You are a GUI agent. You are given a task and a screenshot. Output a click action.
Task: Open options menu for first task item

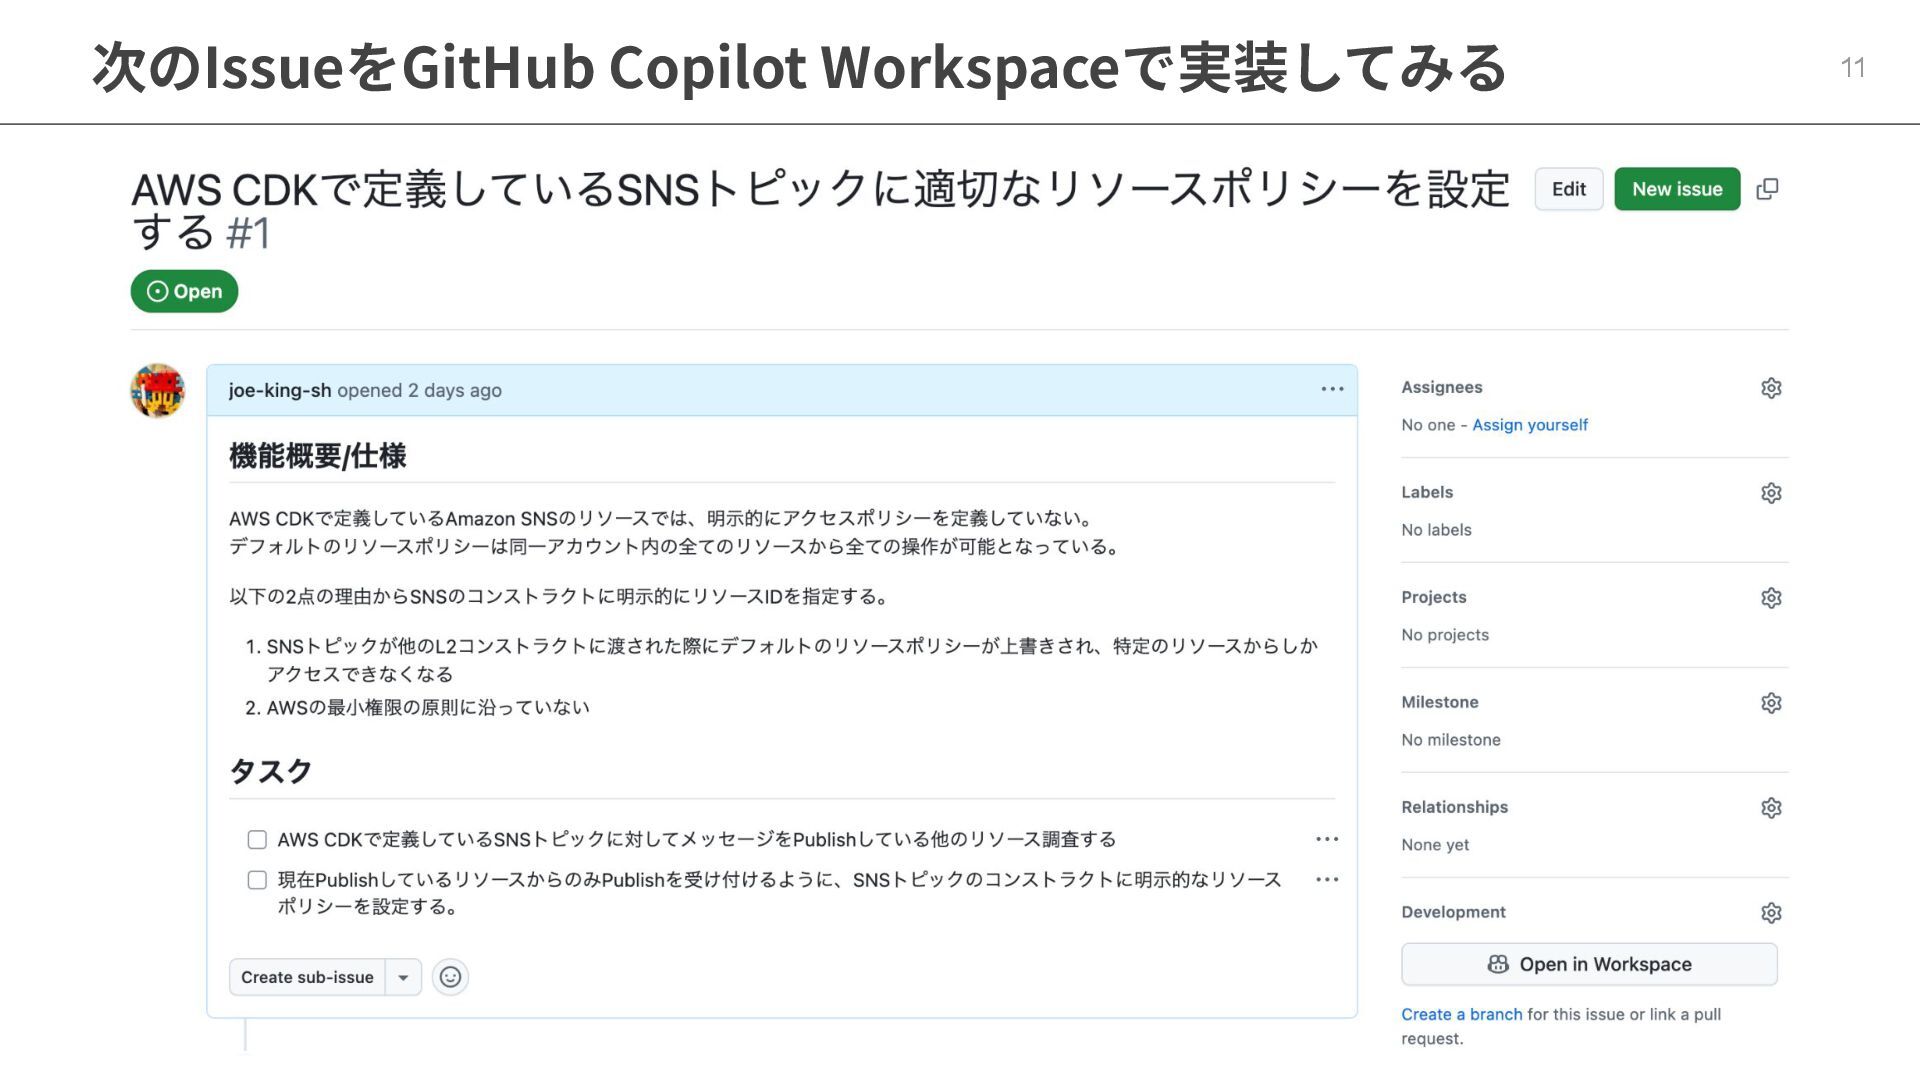click(1327, 839)
